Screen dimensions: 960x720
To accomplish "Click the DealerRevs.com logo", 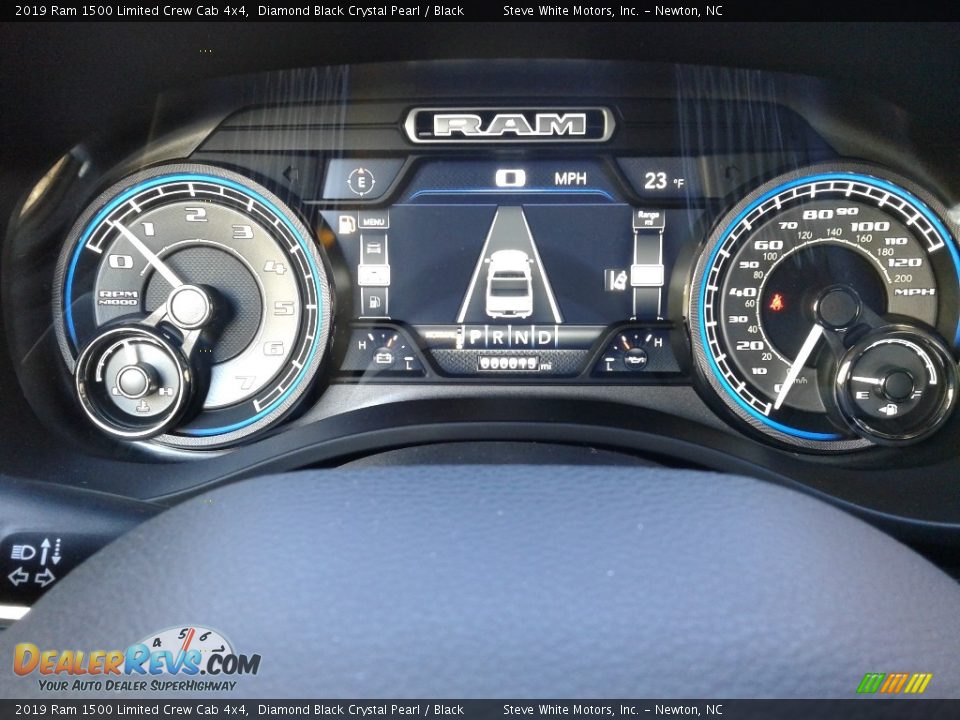I will (x=136, y=660).
